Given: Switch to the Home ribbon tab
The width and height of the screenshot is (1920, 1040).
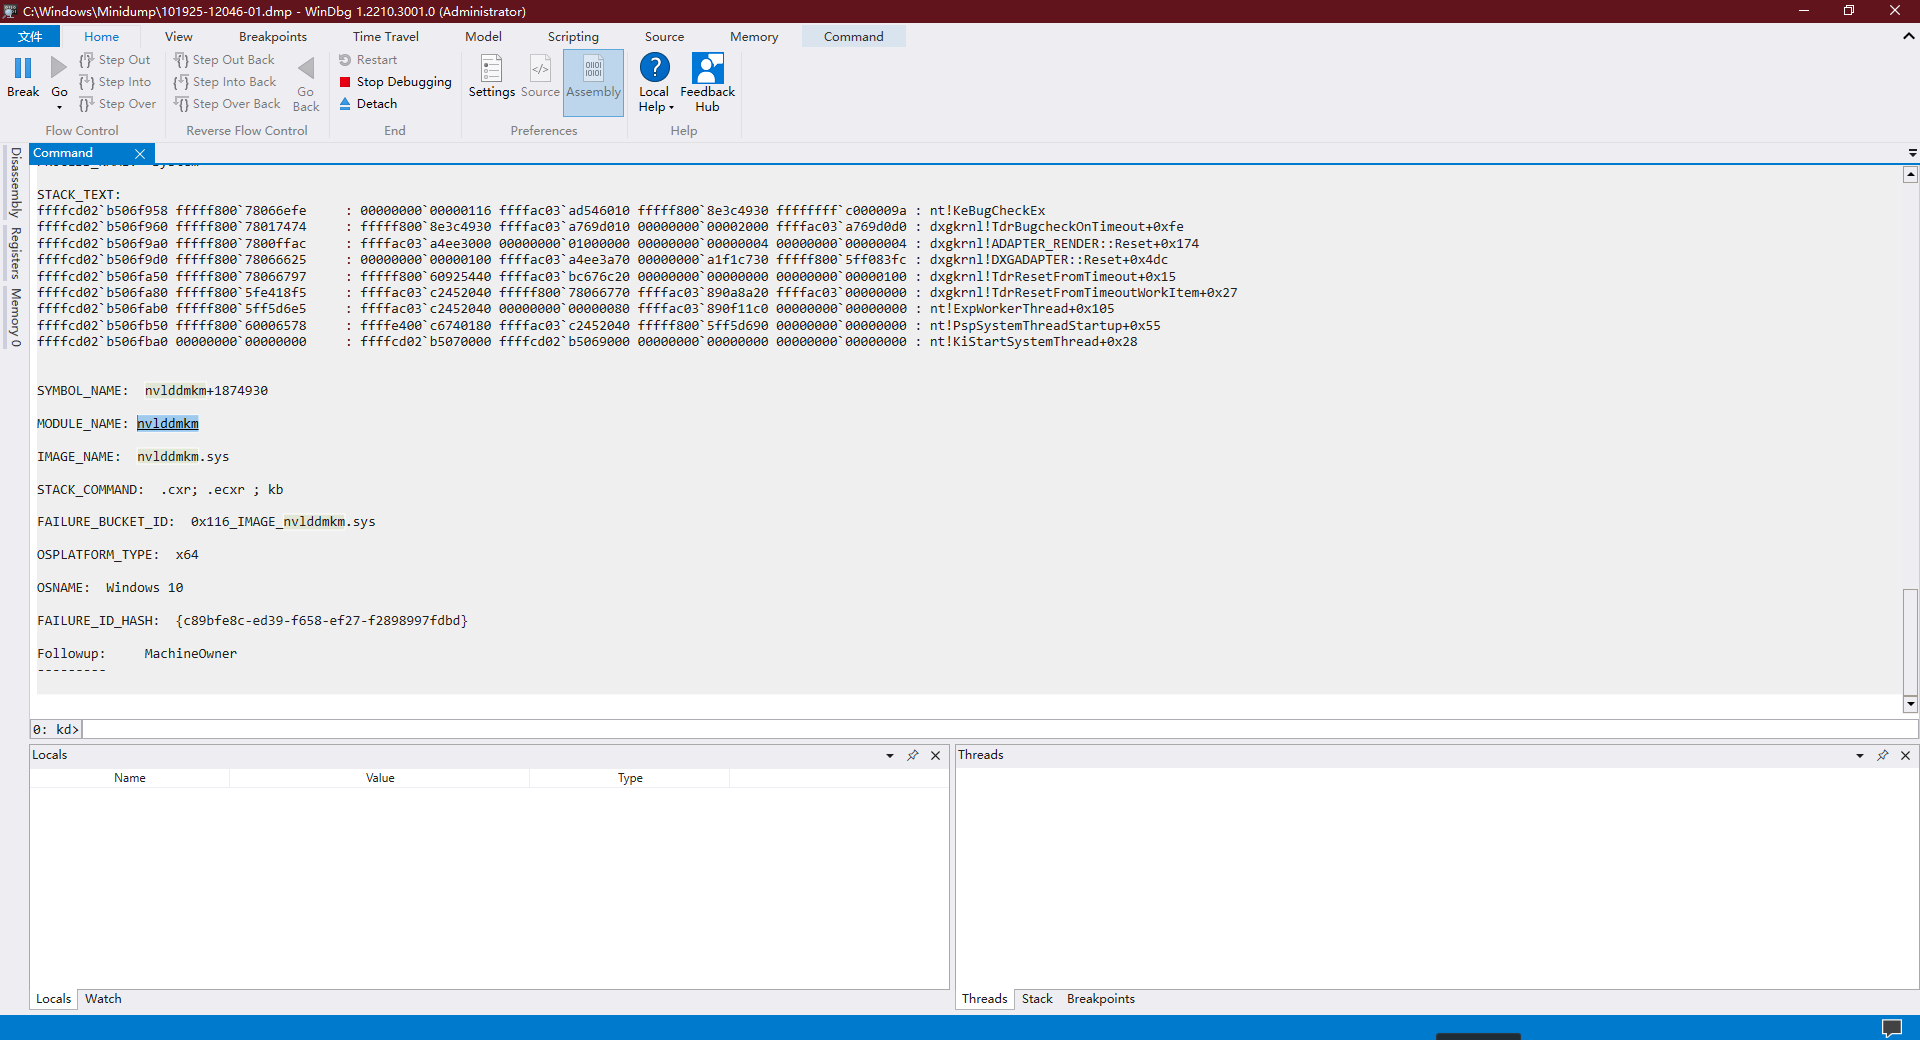Looking at the screenshot, I should (x=102, y=37).
